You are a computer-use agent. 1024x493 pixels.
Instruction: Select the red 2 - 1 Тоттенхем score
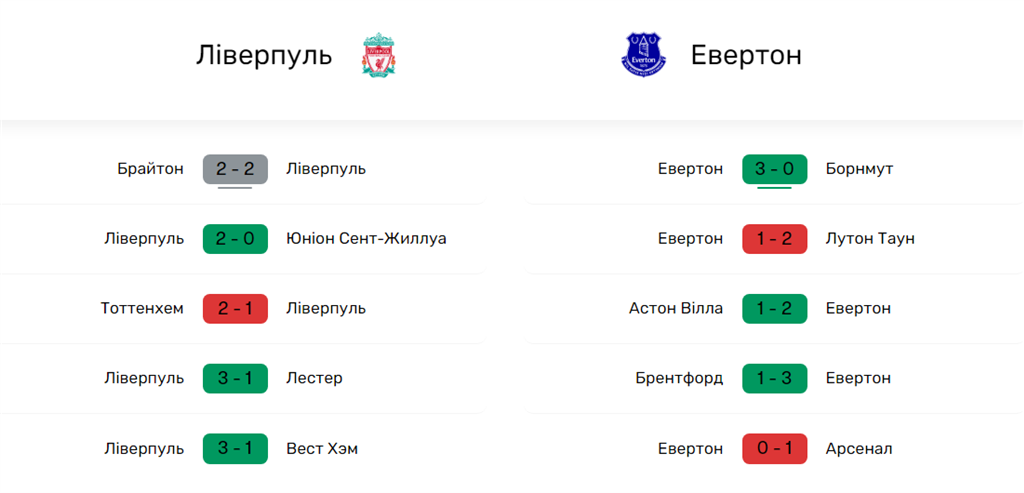coord(235,309)
